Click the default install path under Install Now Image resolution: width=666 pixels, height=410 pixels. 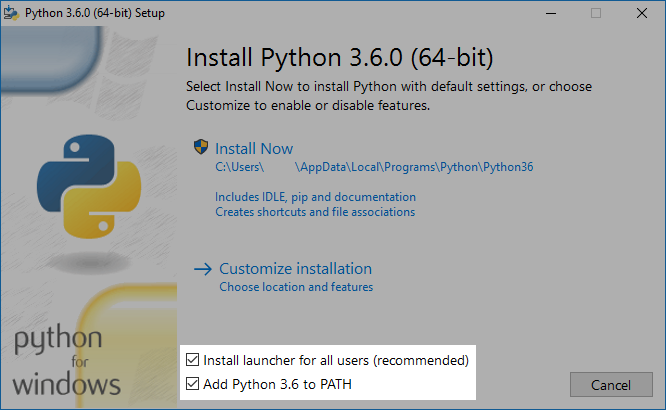pos(374,167)
